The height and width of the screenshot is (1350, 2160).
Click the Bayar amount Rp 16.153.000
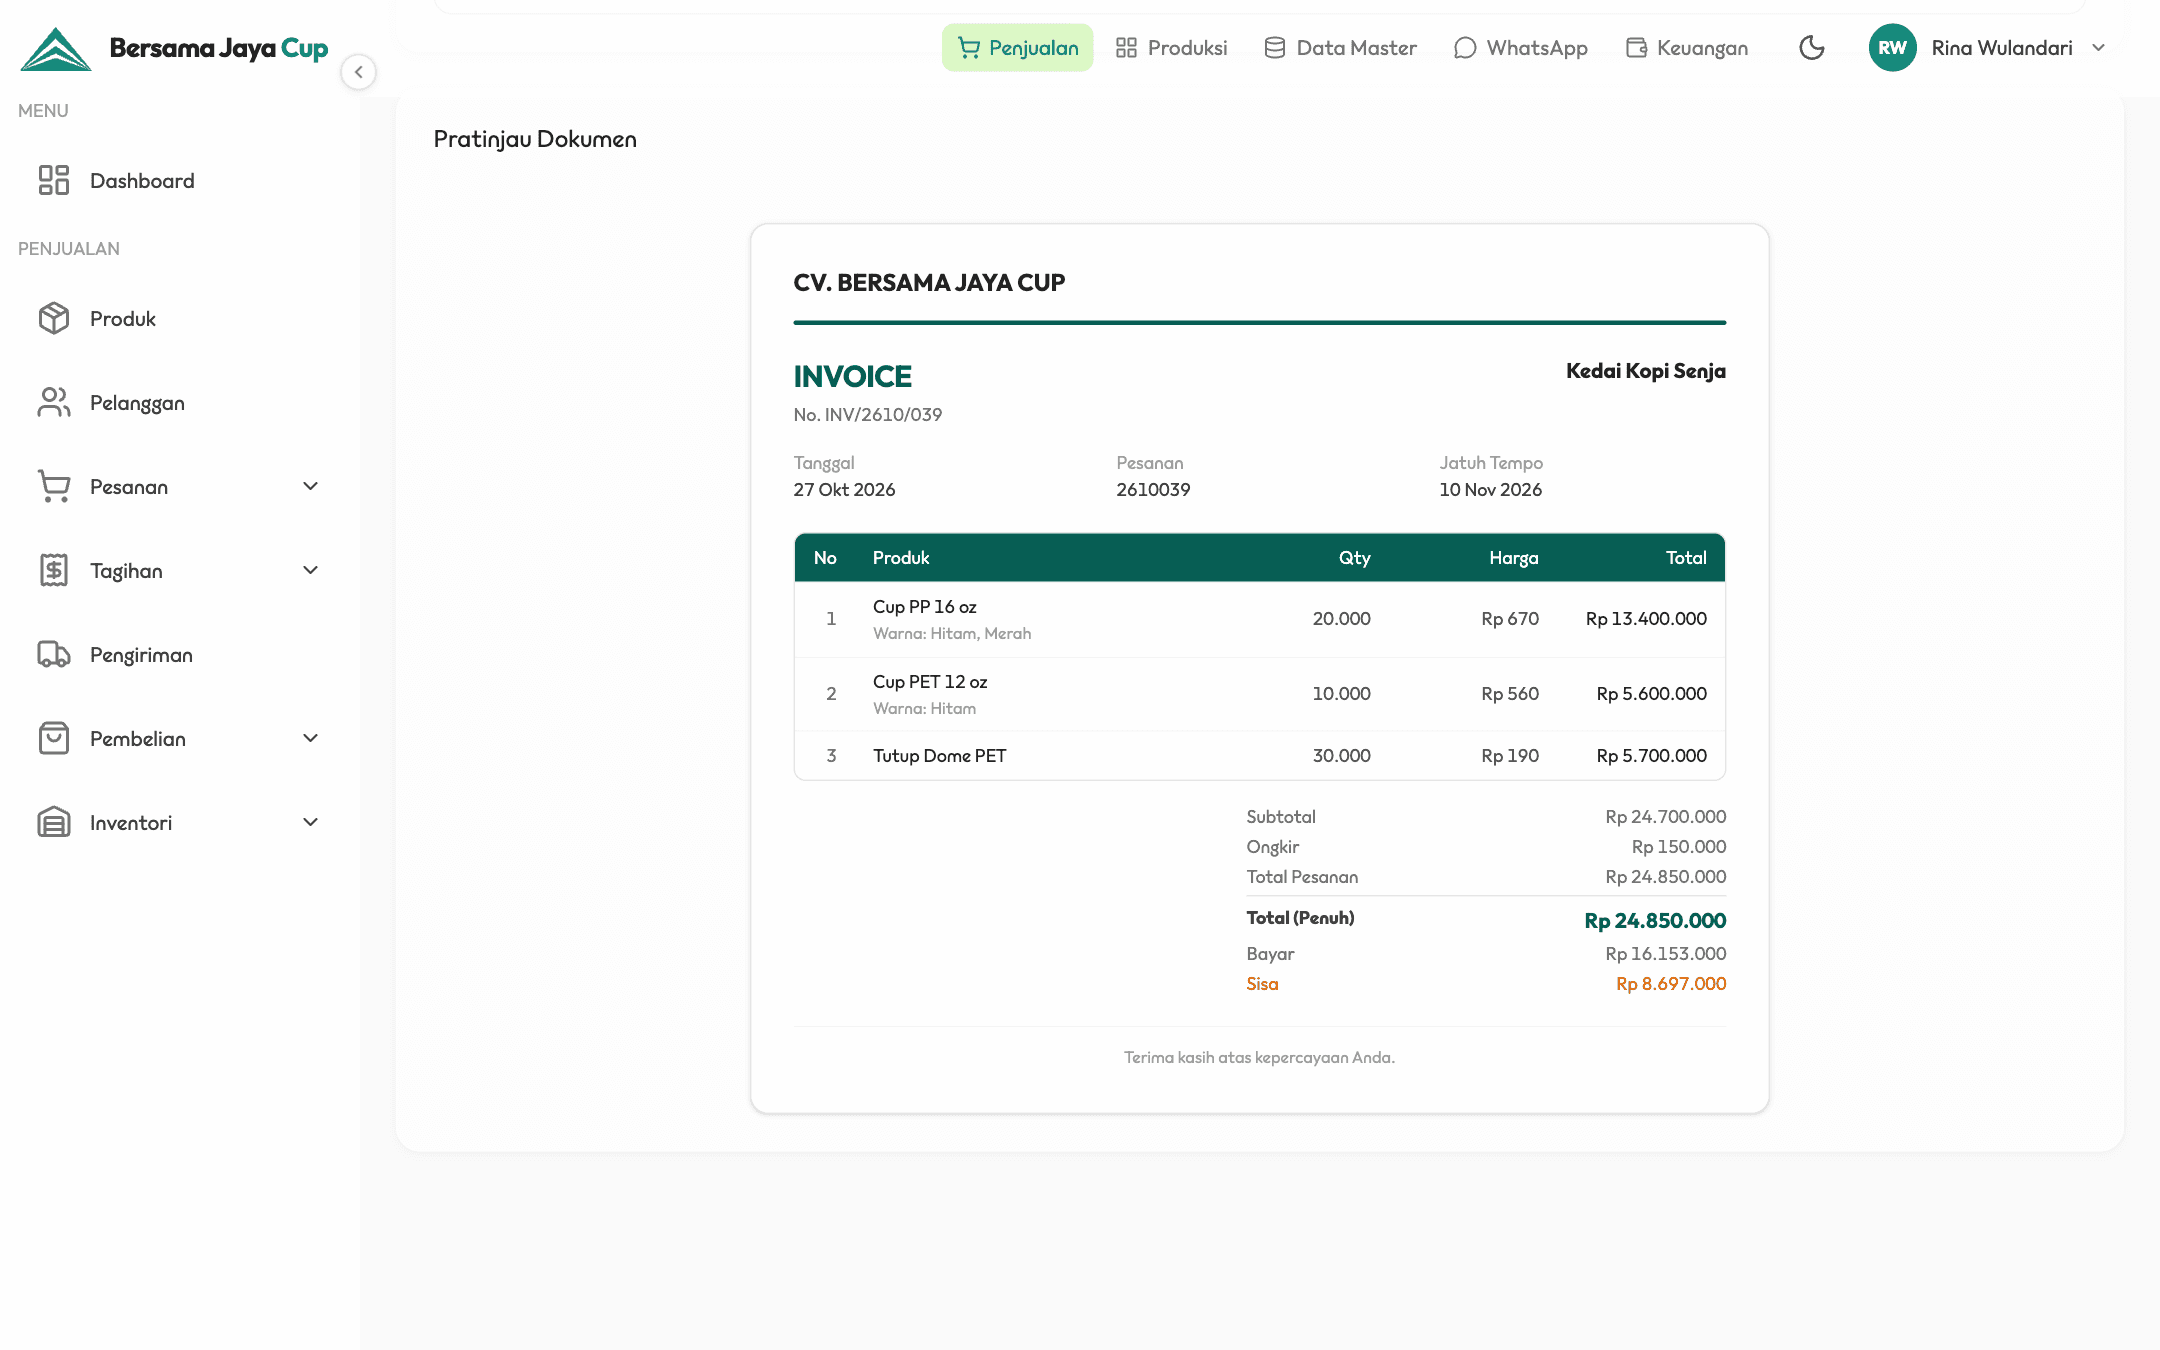pyautogui.click(x=1666, y=954)
